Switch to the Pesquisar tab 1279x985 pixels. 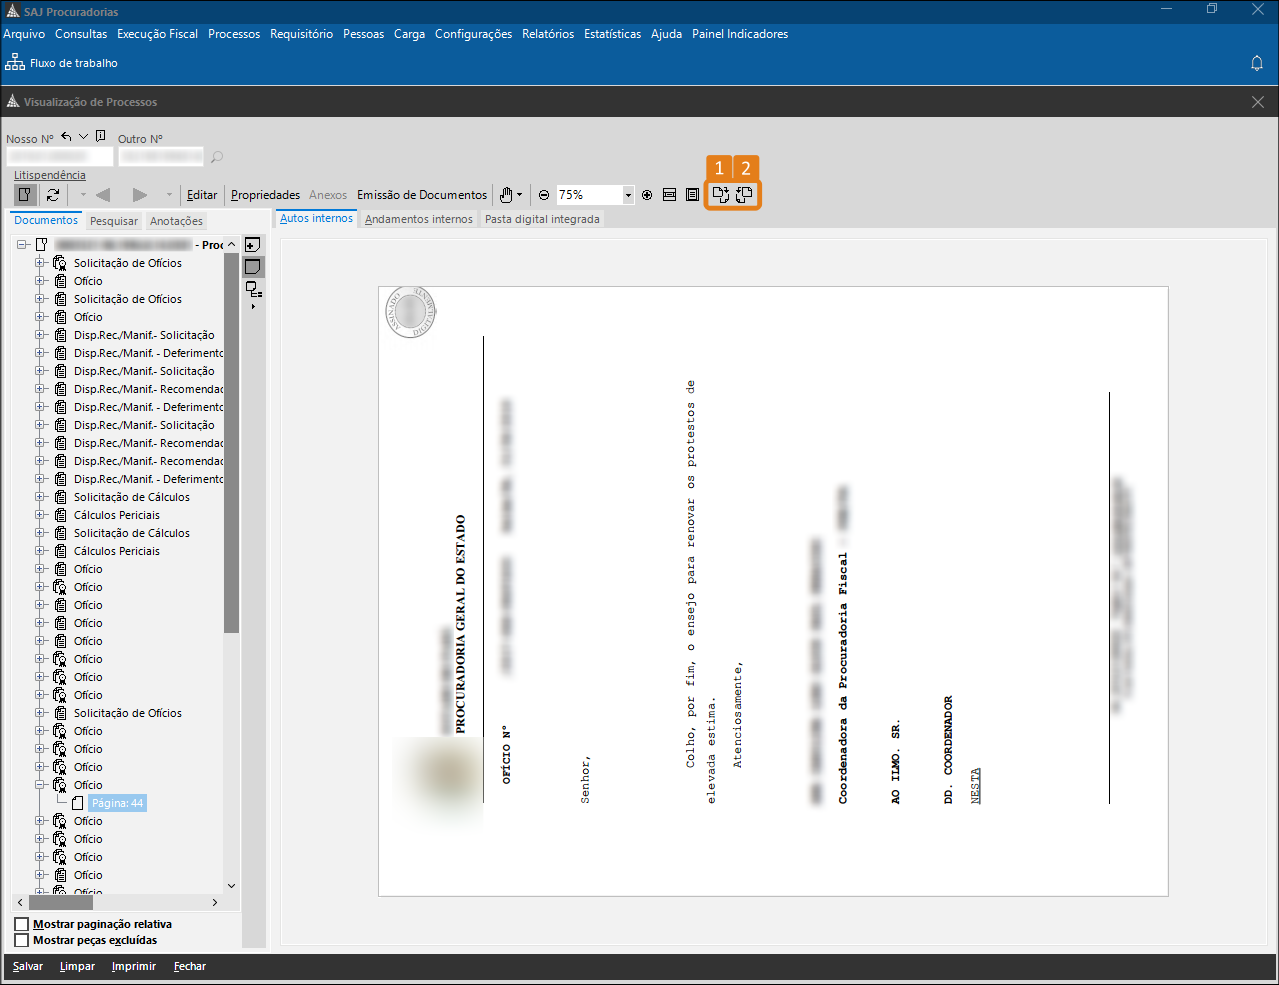point(114,221)
